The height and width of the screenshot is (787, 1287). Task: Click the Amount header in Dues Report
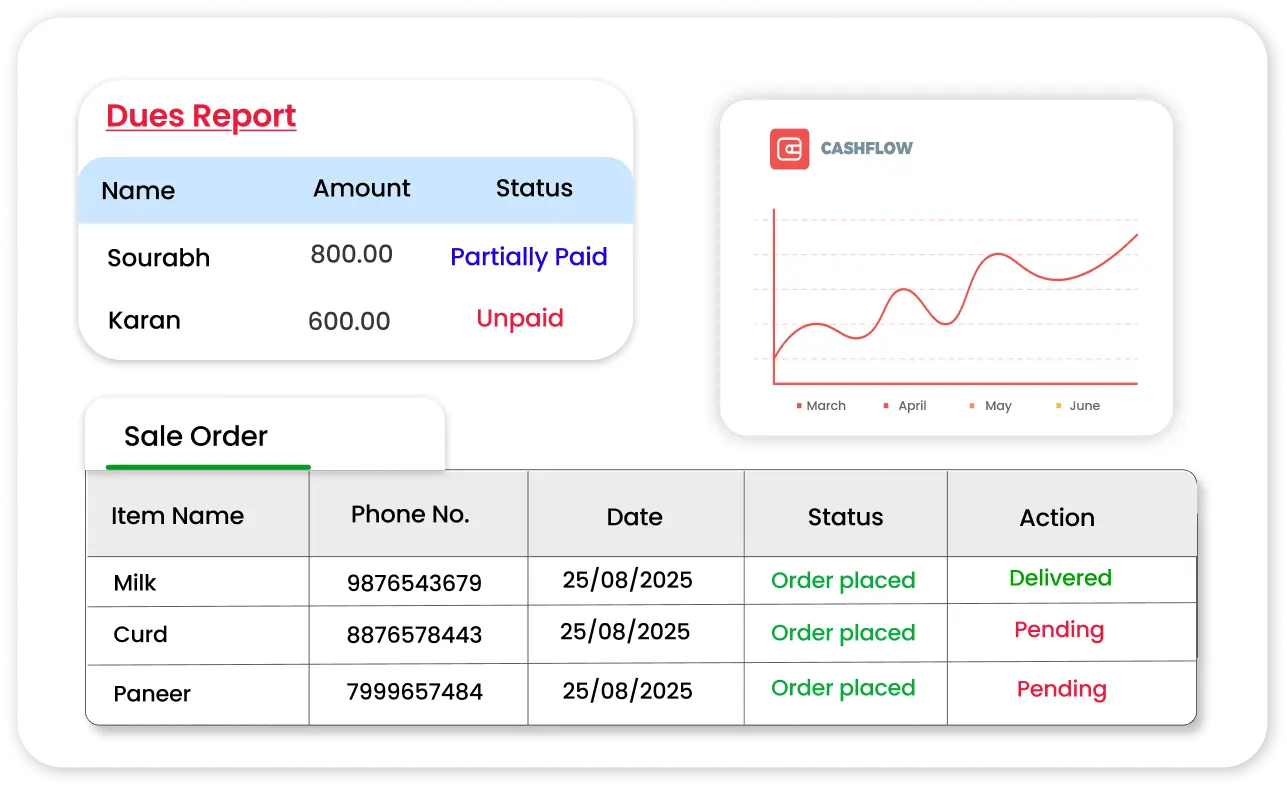click(x=361, y=189)
